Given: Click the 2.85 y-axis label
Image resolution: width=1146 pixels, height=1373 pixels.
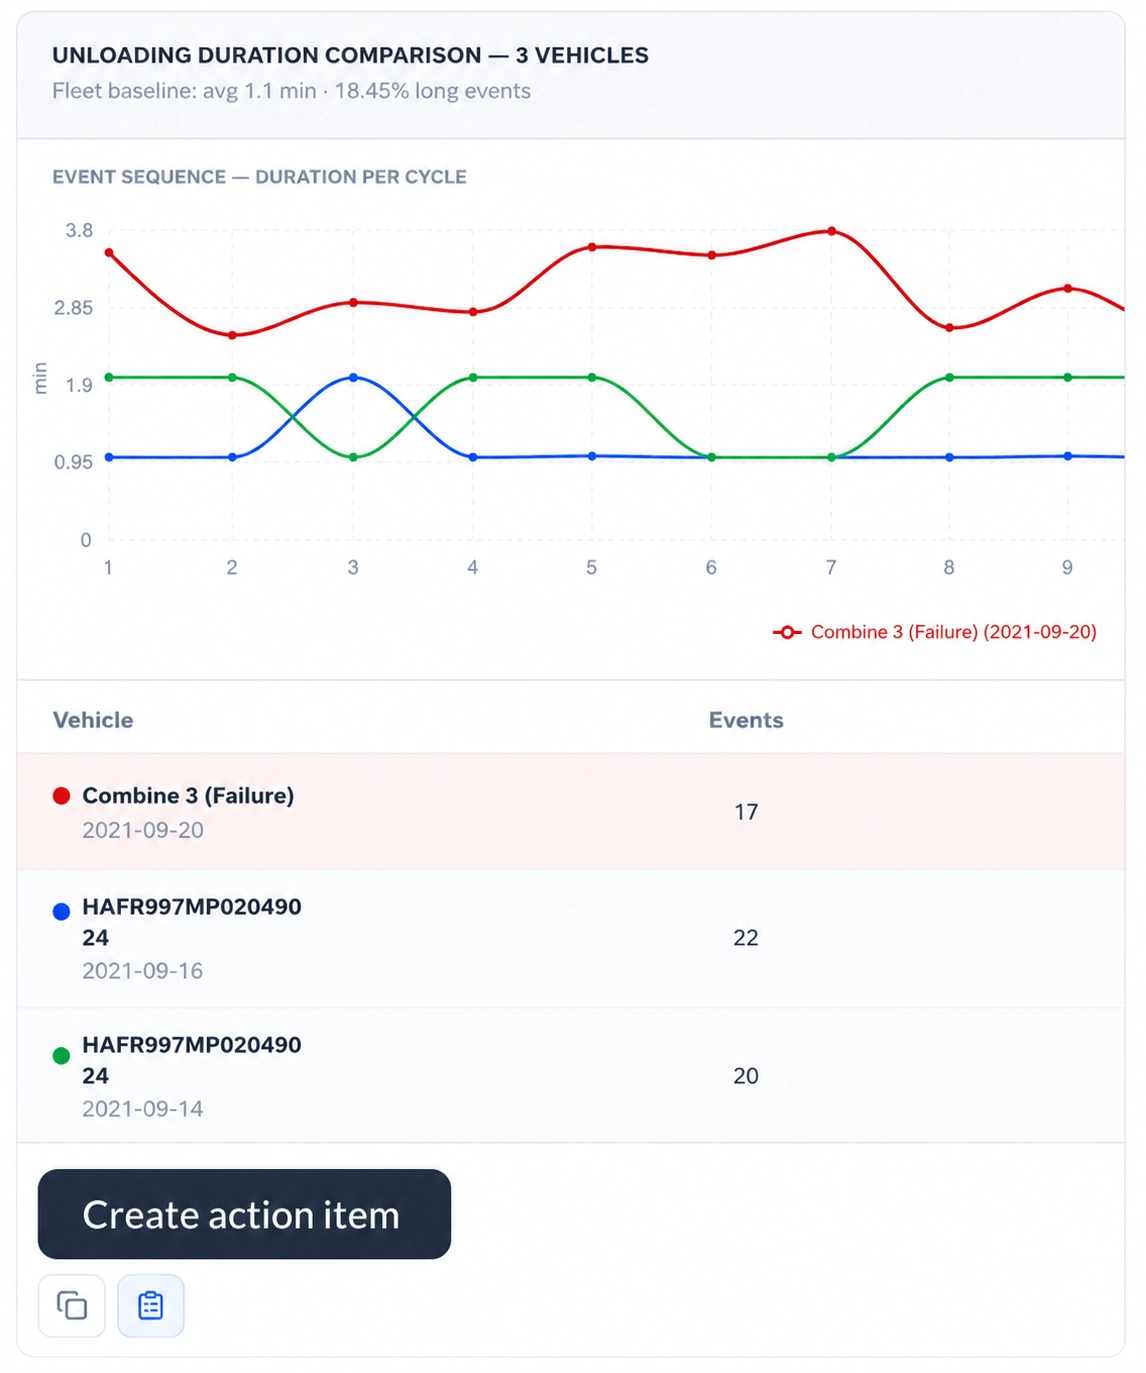Looking at the screenshot, I should pyautogui.click(x=73, y=308).
